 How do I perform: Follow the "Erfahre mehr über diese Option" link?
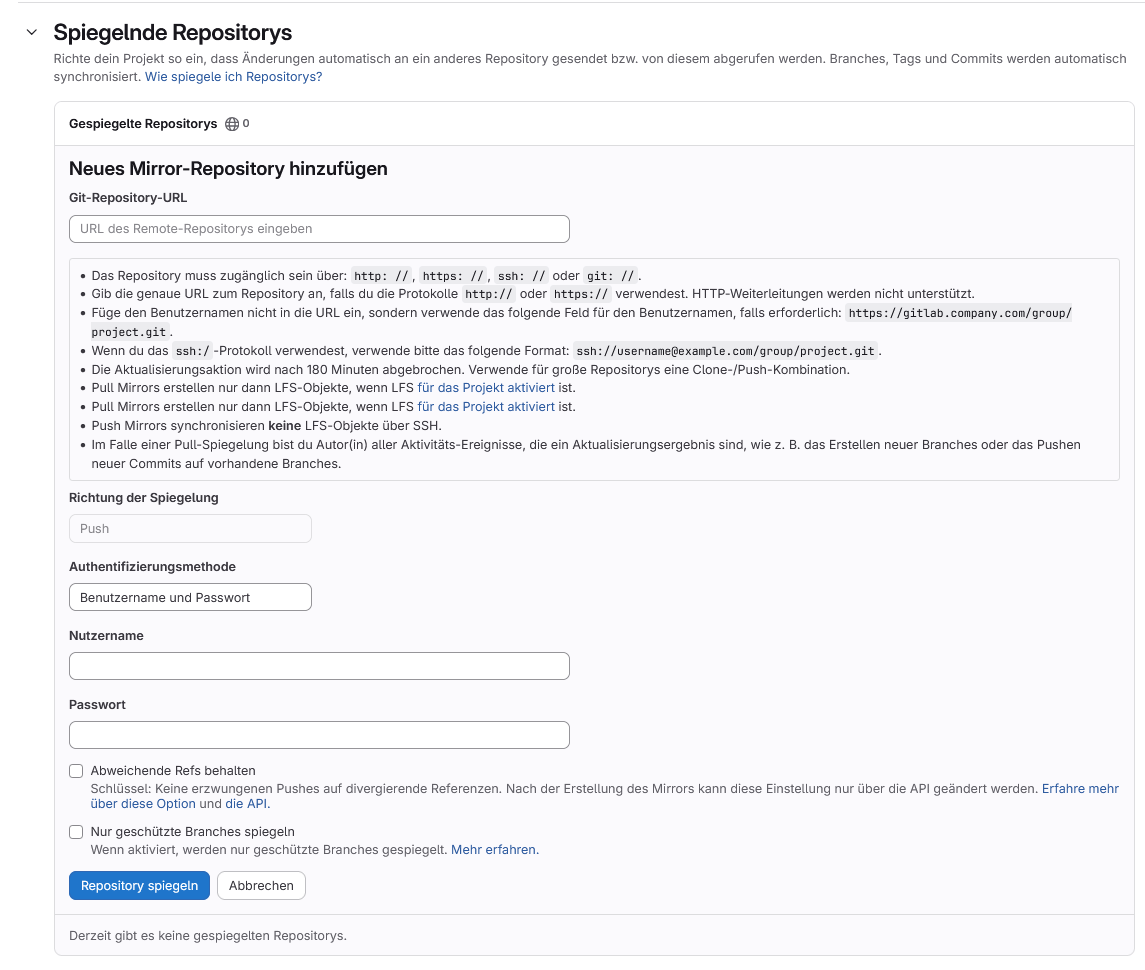pyautogui.click(x=1080, y=789)
